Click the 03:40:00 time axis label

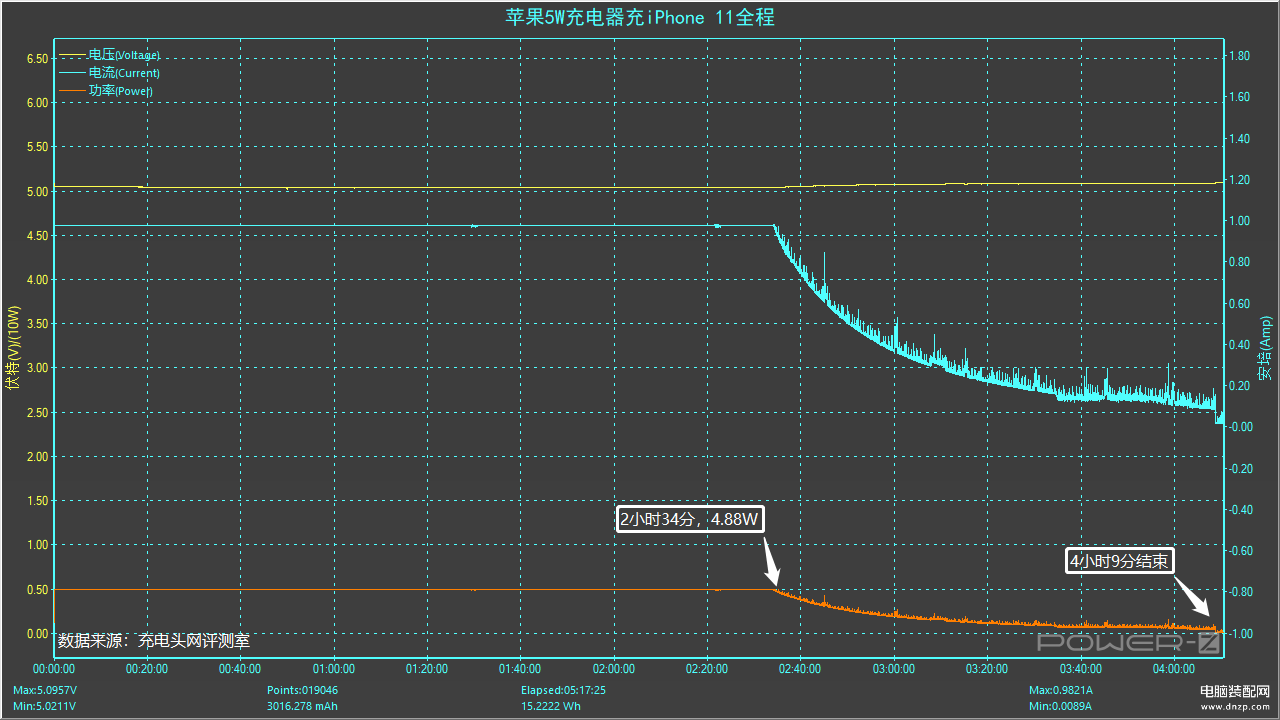point(1080,669)
